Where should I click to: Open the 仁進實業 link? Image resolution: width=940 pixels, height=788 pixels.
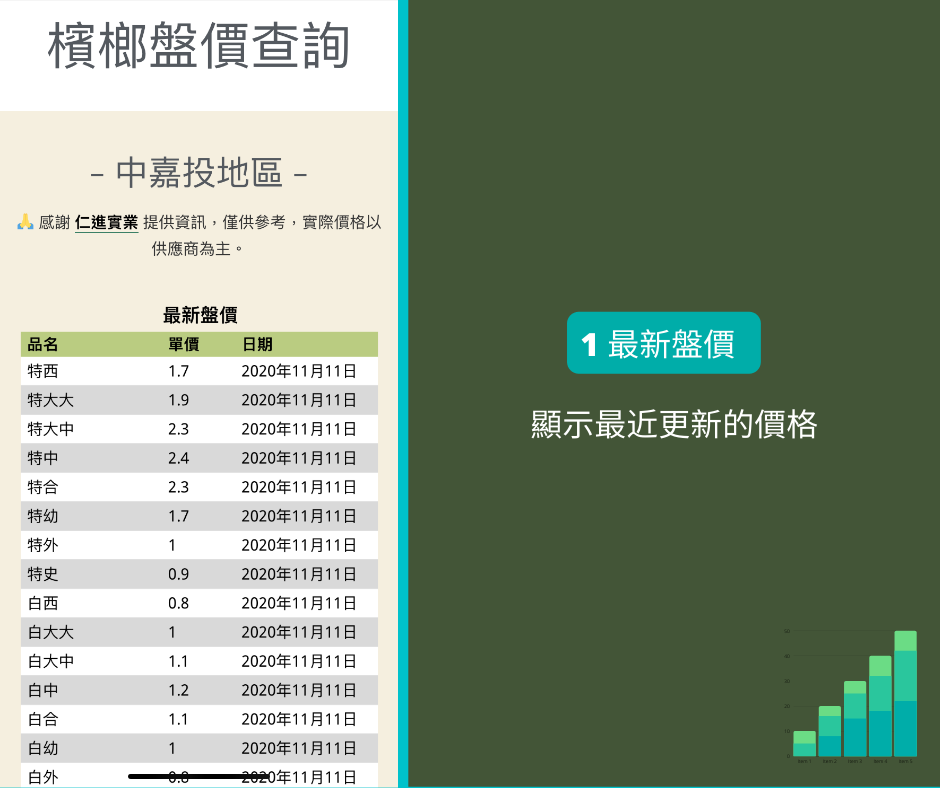tap(107, 222)
